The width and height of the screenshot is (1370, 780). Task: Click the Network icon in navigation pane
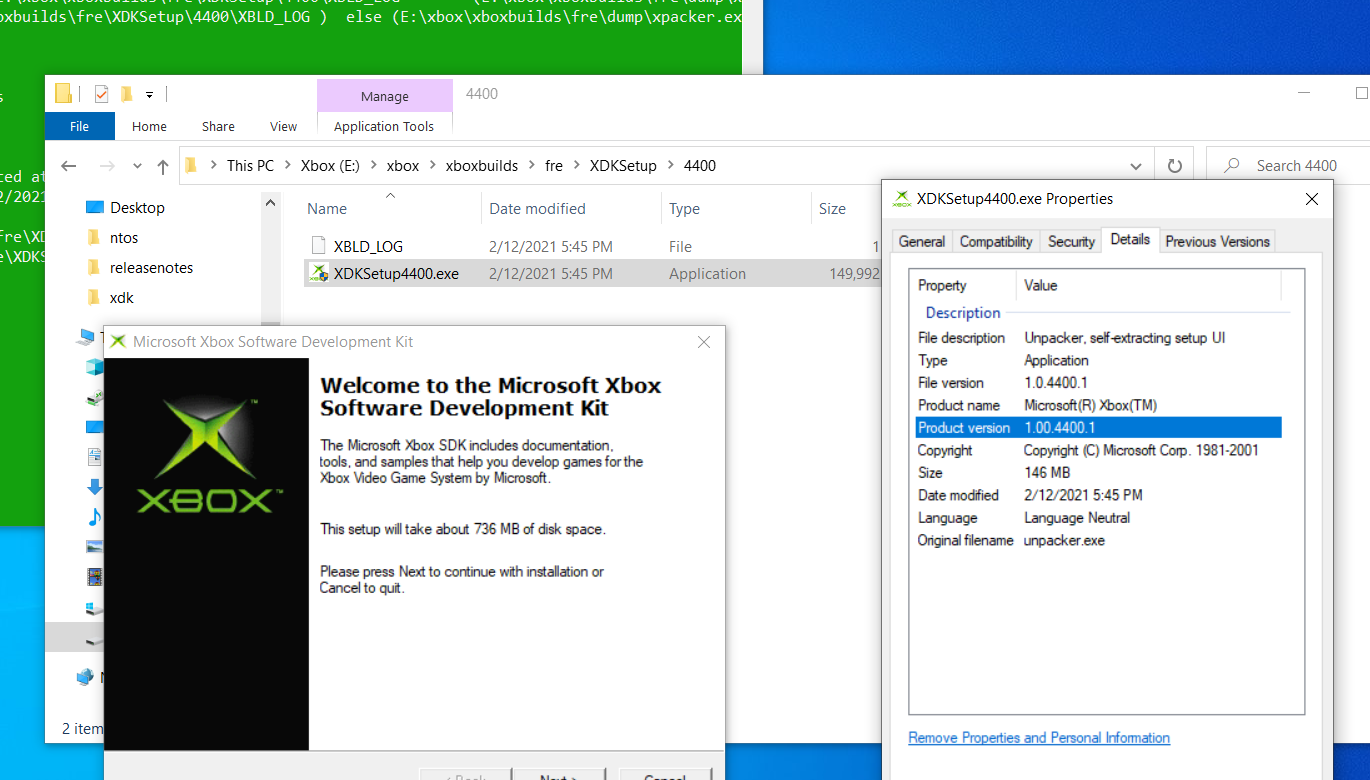[85, 677]
